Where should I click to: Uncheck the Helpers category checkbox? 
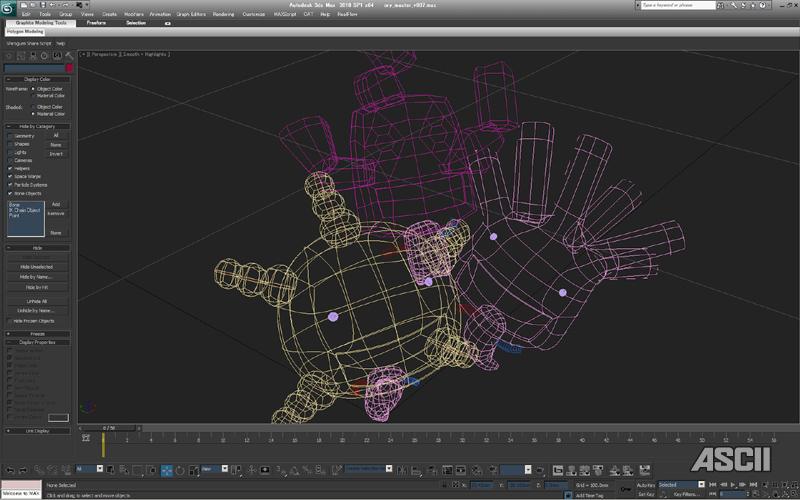[10, 168]
